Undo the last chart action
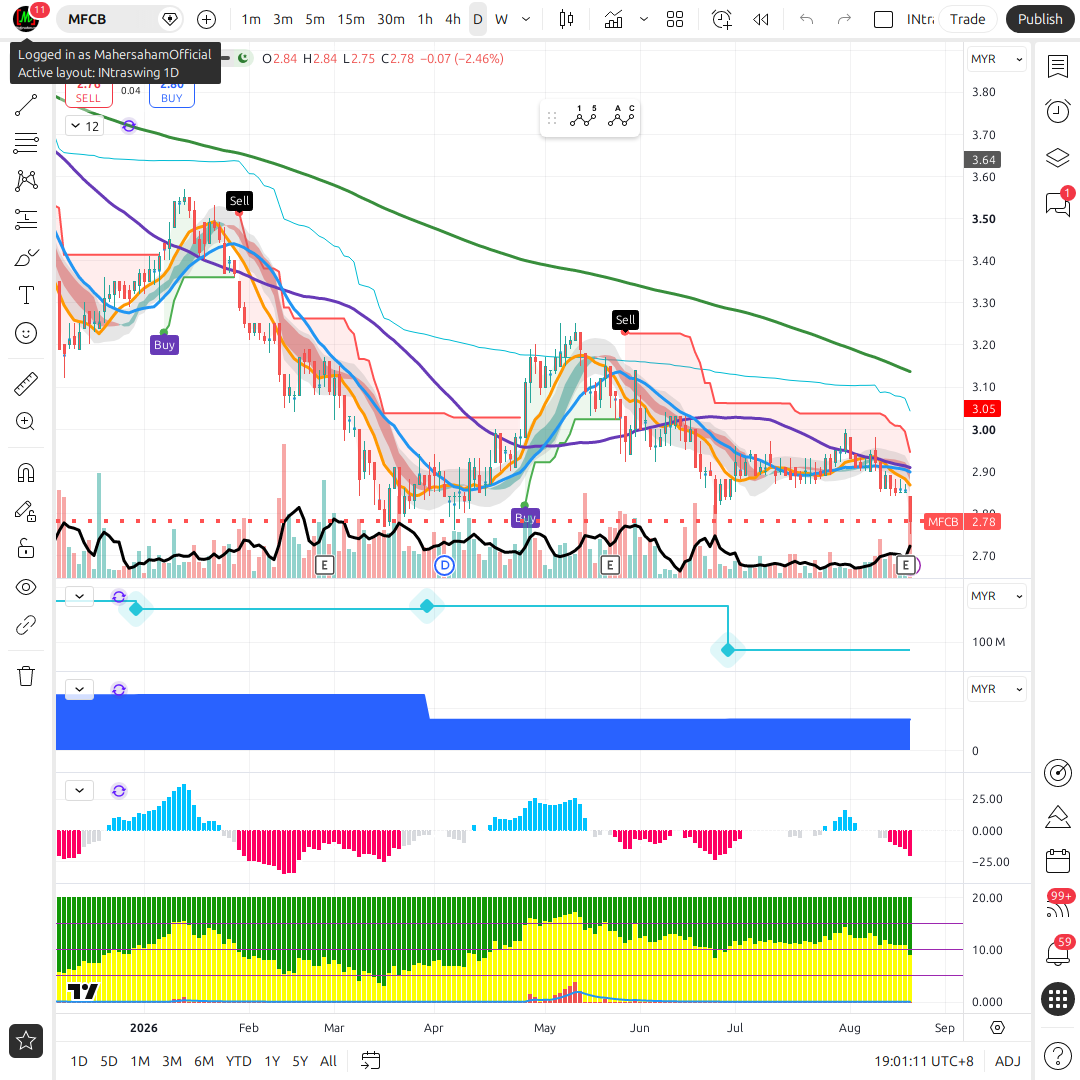The height and width of the screenshot is (1080, 1080). (x=807, y=19)
